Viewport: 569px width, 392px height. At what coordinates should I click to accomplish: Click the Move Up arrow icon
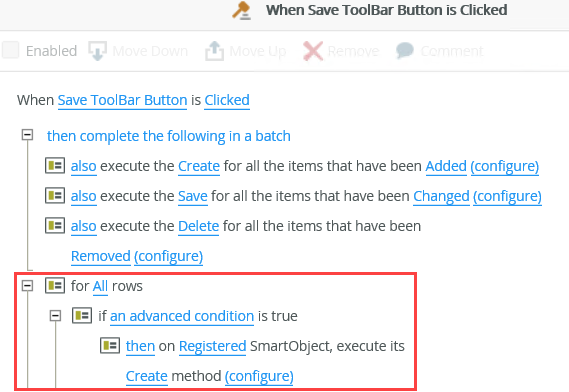tap(214, 51)
